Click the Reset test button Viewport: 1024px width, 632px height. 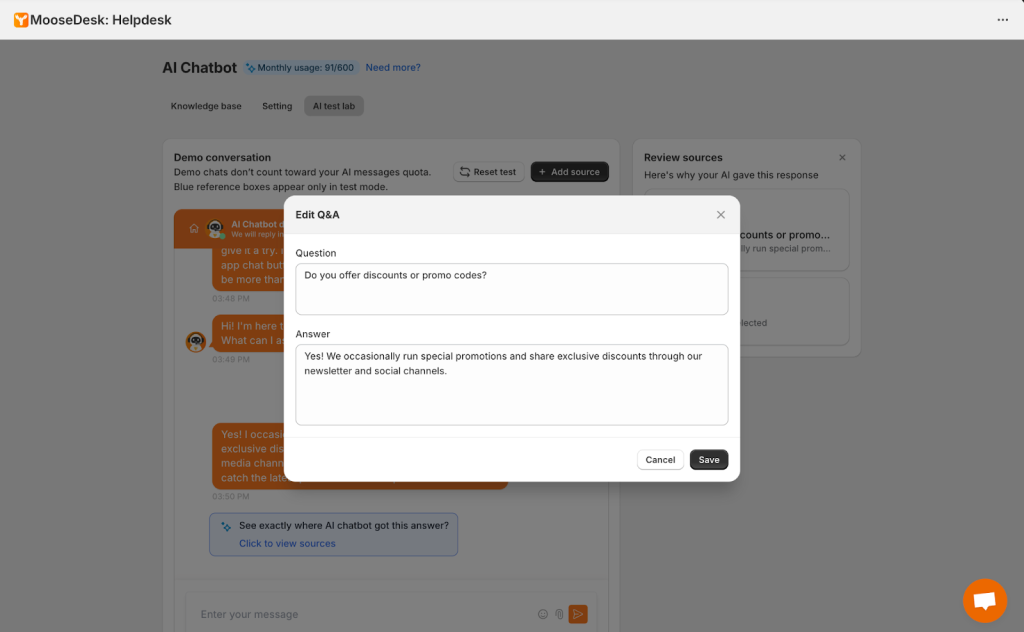pos(488,172)
